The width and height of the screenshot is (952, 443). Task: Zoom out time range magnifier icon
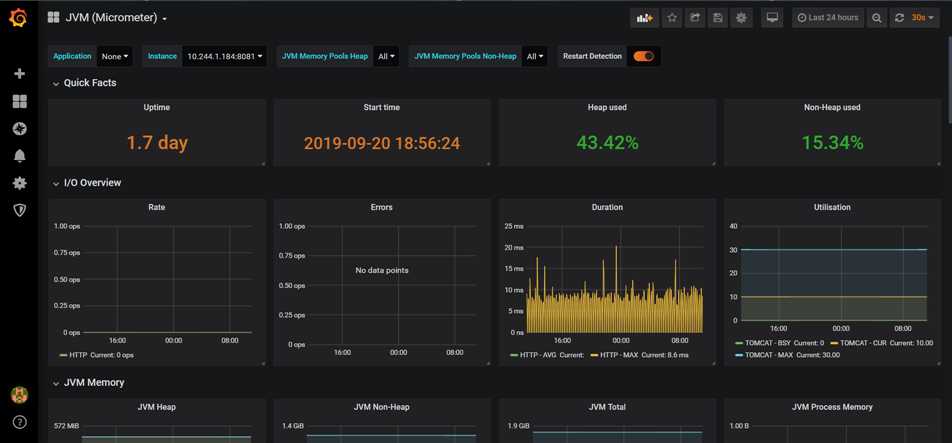click(x=877, y=18)
